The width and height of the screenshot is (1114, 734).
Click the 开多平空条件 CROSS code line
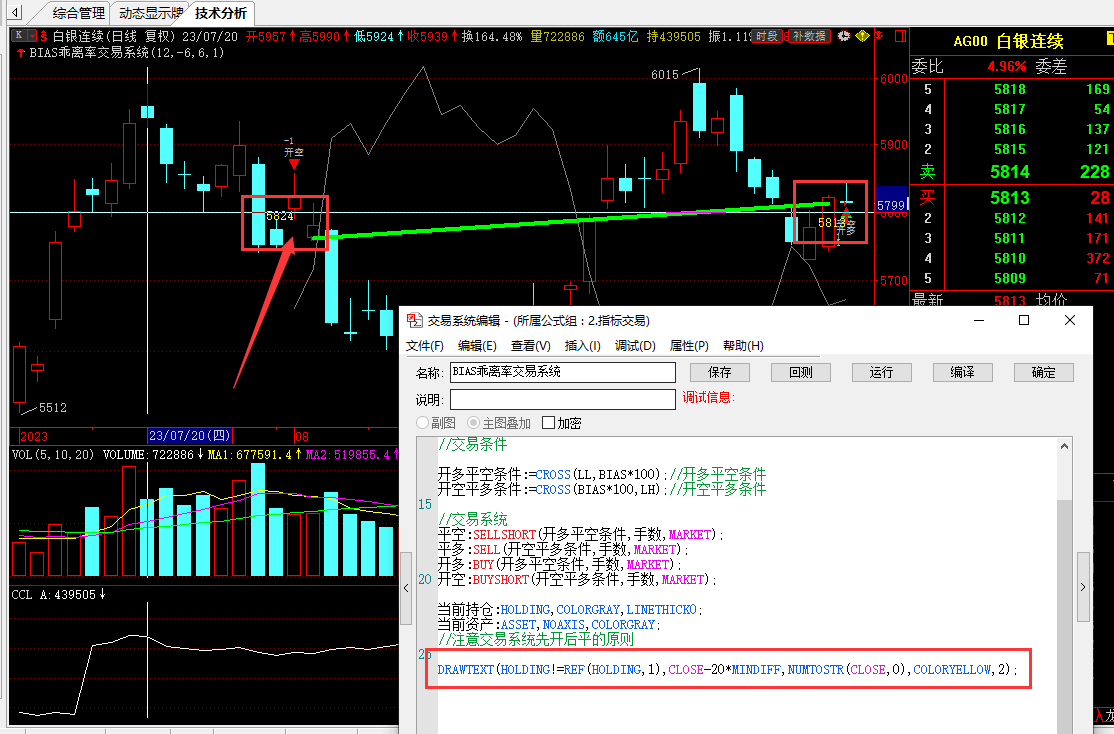pos(602,474)
